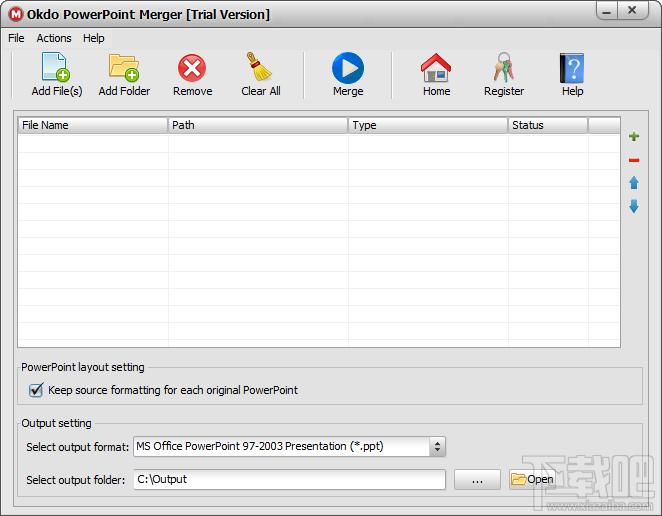Open the File menu
This screenshot has height=516, width=662.
16,38
